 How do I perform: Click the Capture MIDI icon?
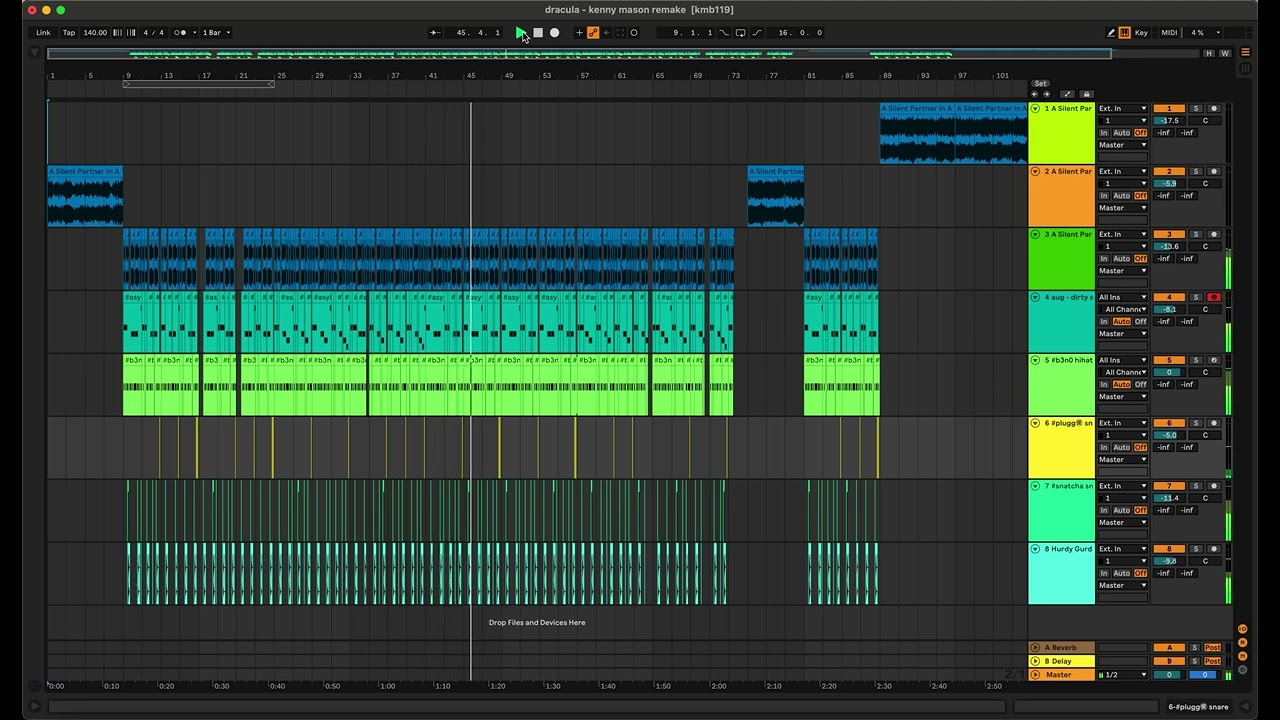tap(620, 33)
